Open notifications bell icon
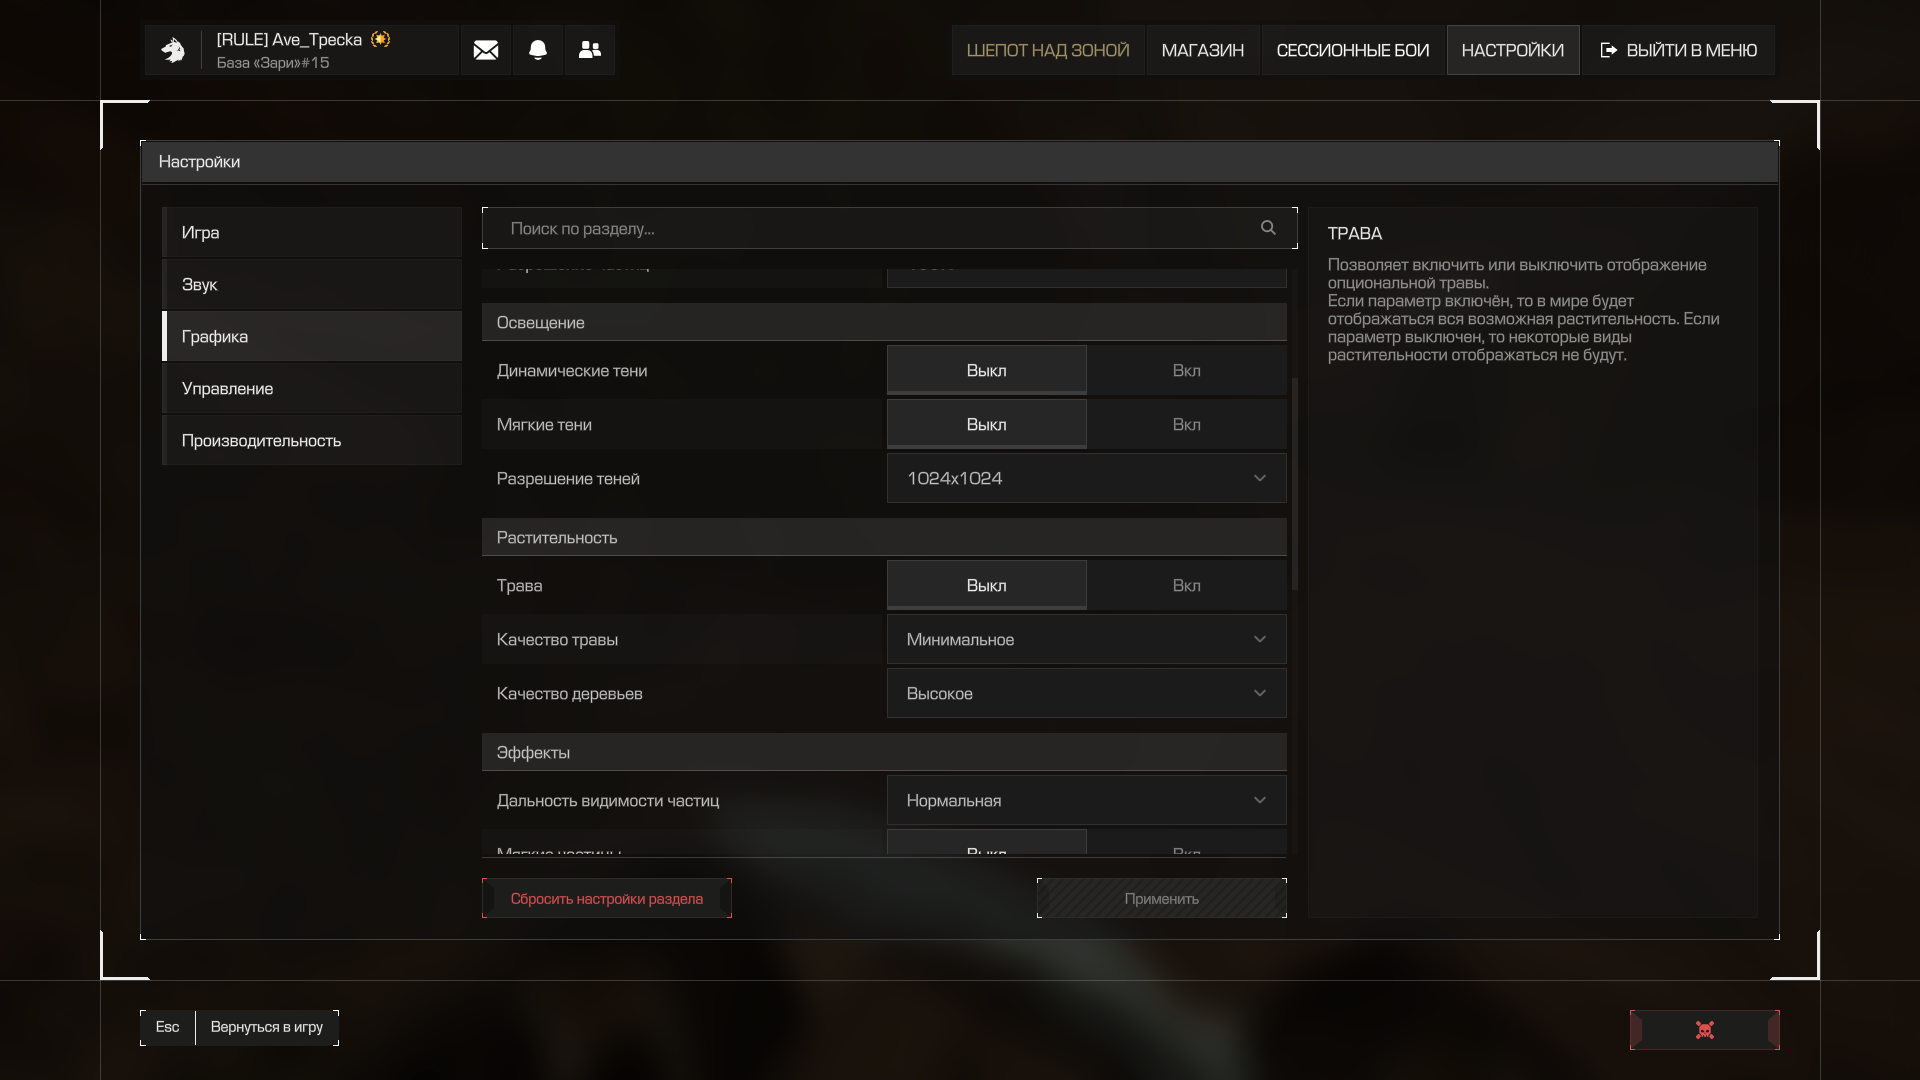 click(x=538, y=50)
